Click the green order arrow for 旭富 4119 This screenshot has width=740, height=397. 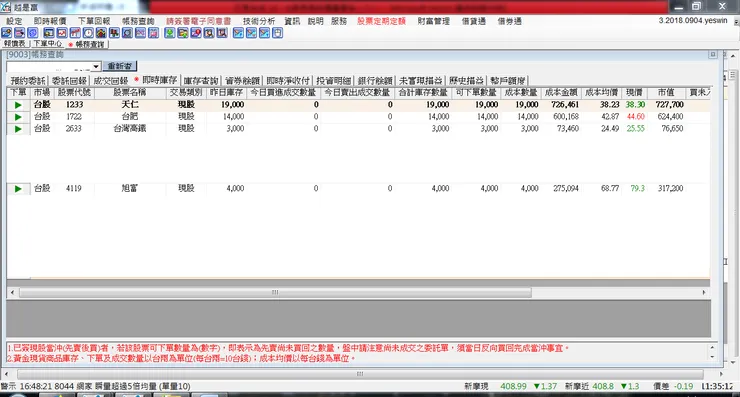[18, 189]
